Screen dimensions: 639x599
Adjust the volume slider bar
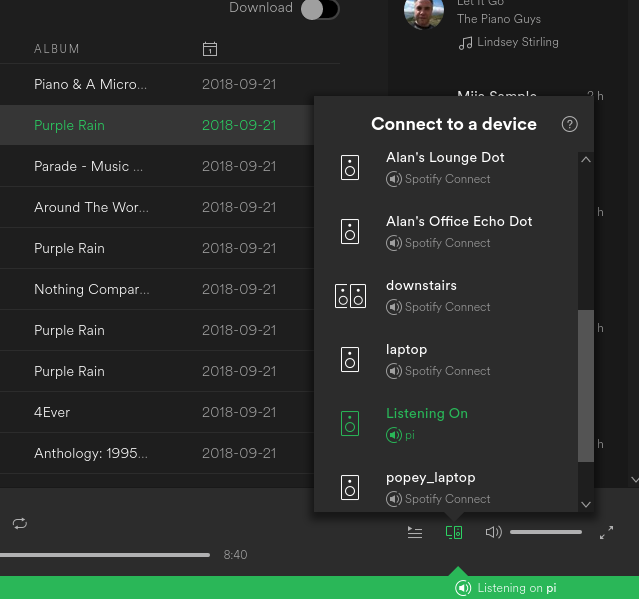[x=546, y=532]
